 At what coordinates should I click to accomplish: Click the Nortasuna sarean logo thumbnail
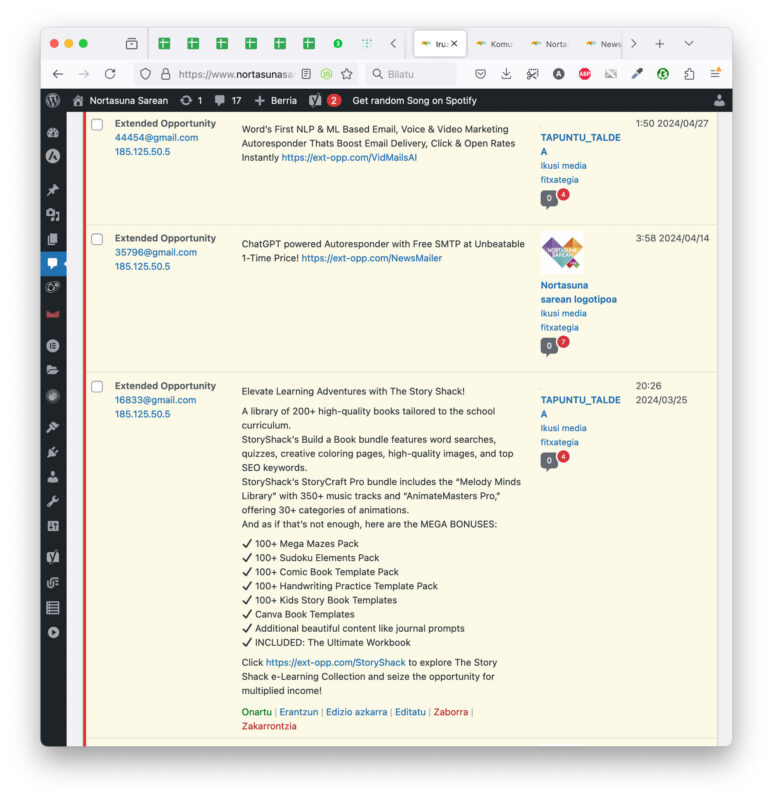[562, 252]
